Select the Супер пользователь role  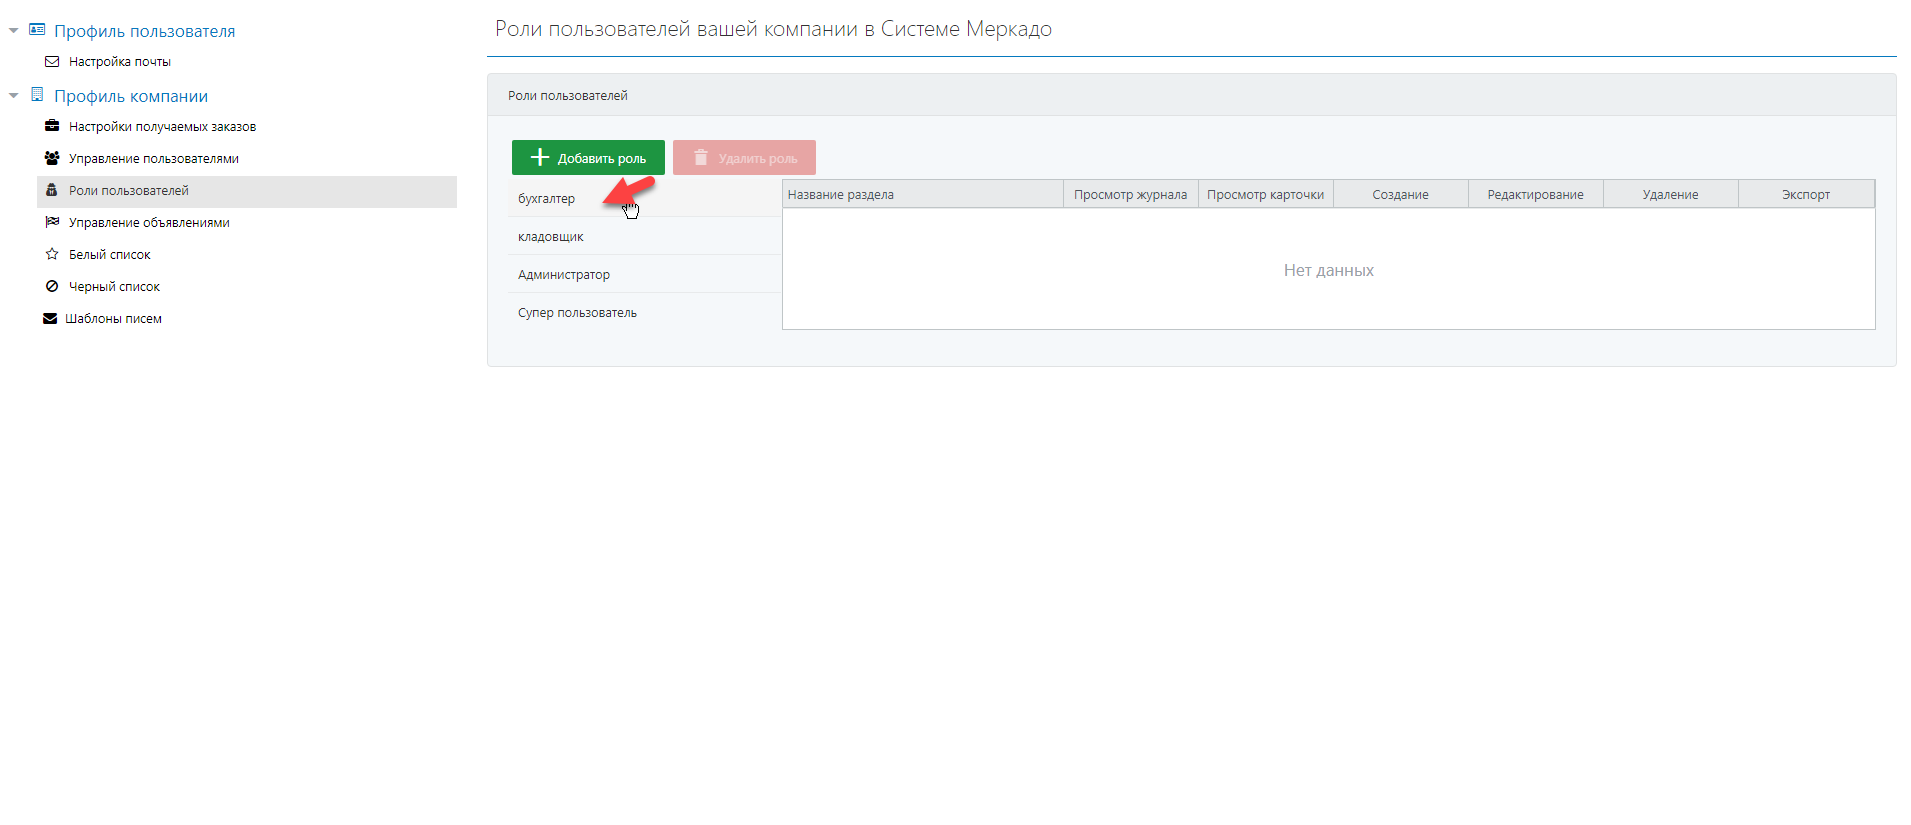(x=577, y=313)
